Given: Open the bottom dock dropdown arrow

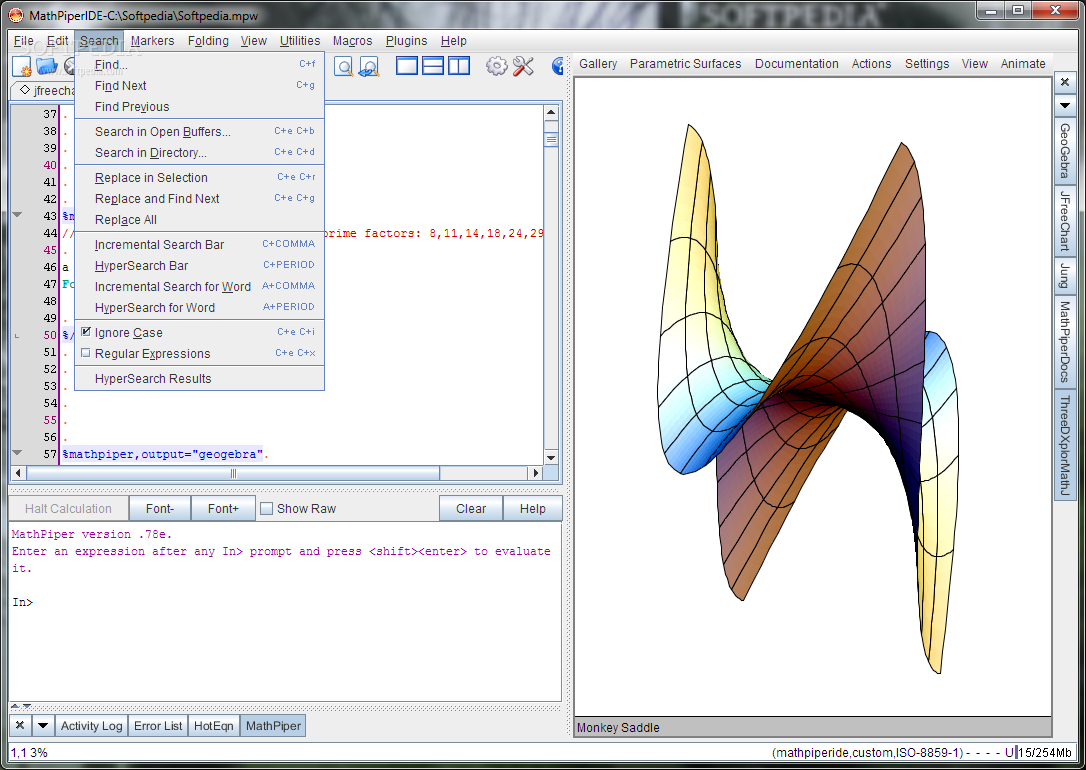Looking at the screenshot, I should point(43,726).
